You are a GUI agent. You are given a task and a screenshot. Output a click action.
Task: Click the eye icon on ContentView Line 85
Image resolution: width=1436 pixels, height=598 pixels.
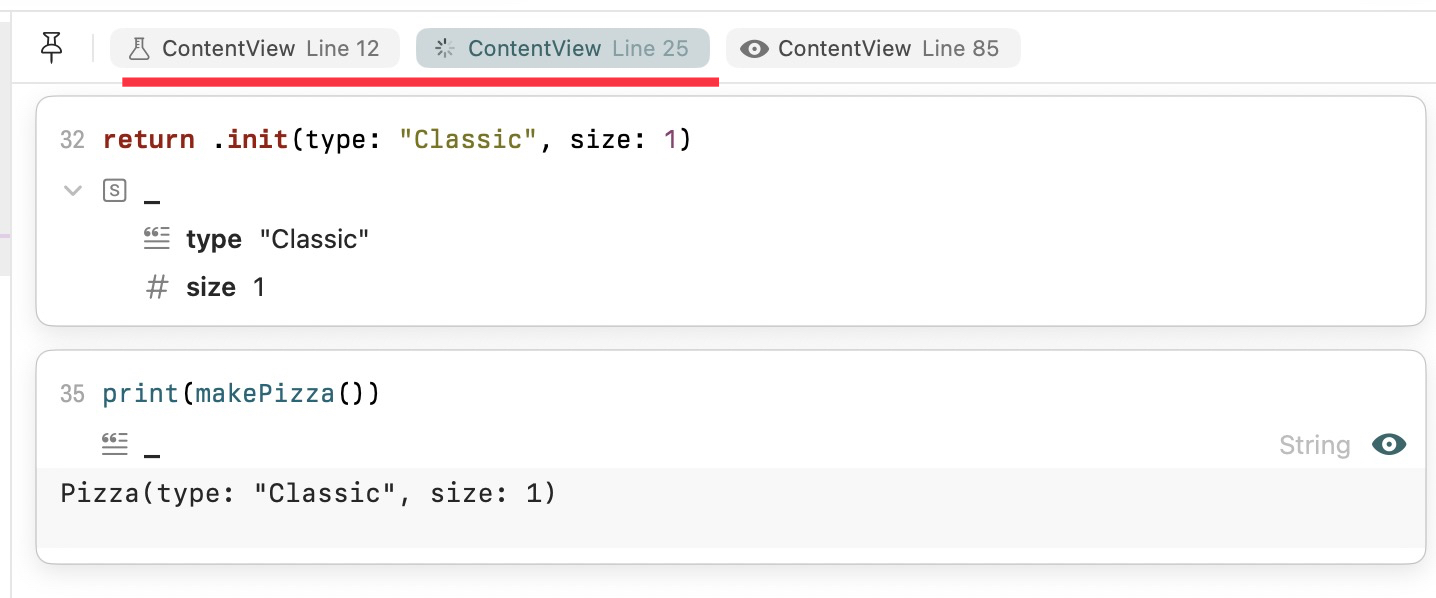(754, 48)
